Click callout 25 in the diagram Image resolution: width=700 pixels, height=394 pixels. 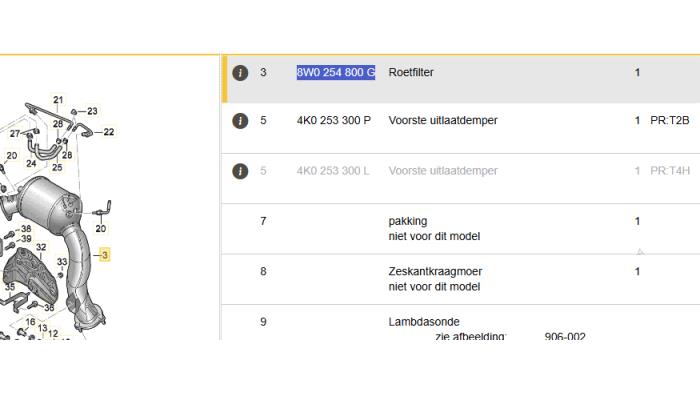[57, 168]
